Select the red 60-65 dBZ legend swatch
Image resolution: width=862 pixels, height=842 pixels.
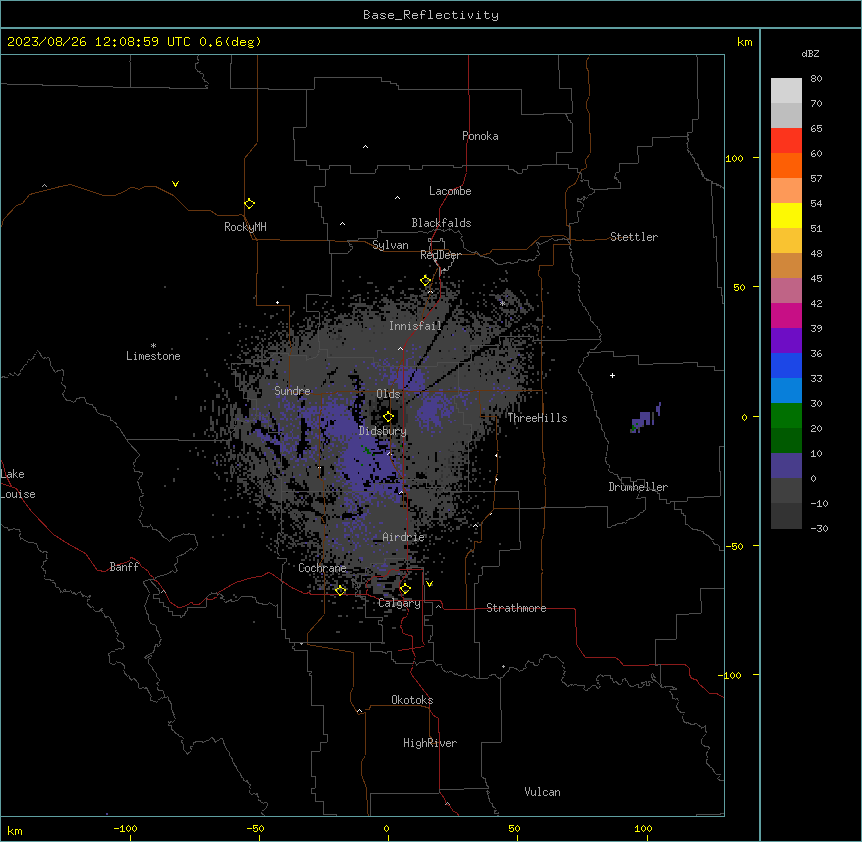coord(786,140)
